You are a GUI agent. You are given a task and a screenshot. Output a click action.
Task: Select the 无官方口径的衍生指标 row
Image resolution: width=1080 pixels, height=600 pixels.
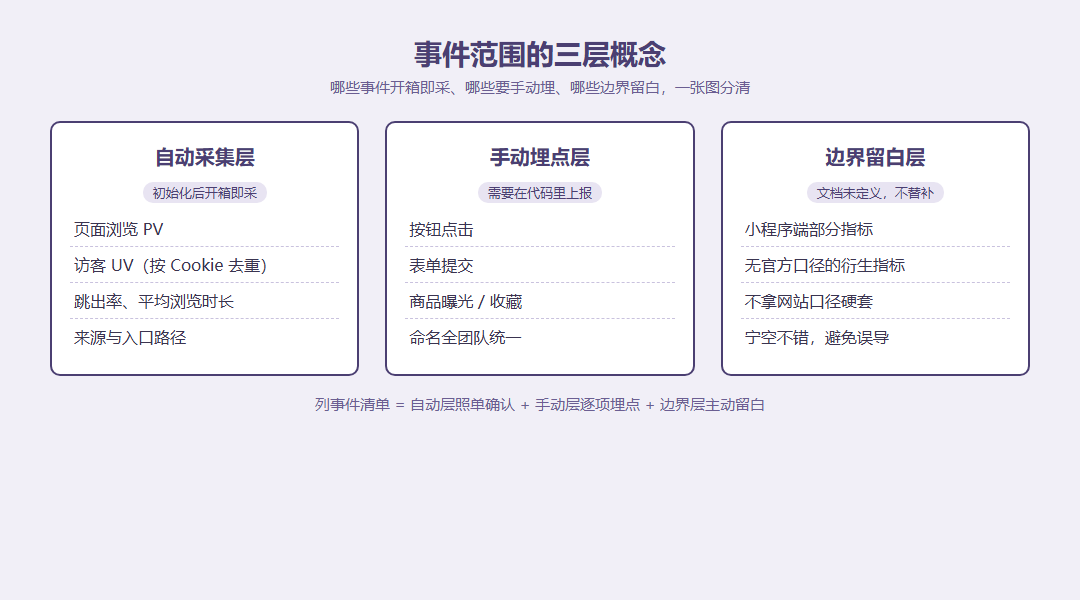(x=875, y=265)
